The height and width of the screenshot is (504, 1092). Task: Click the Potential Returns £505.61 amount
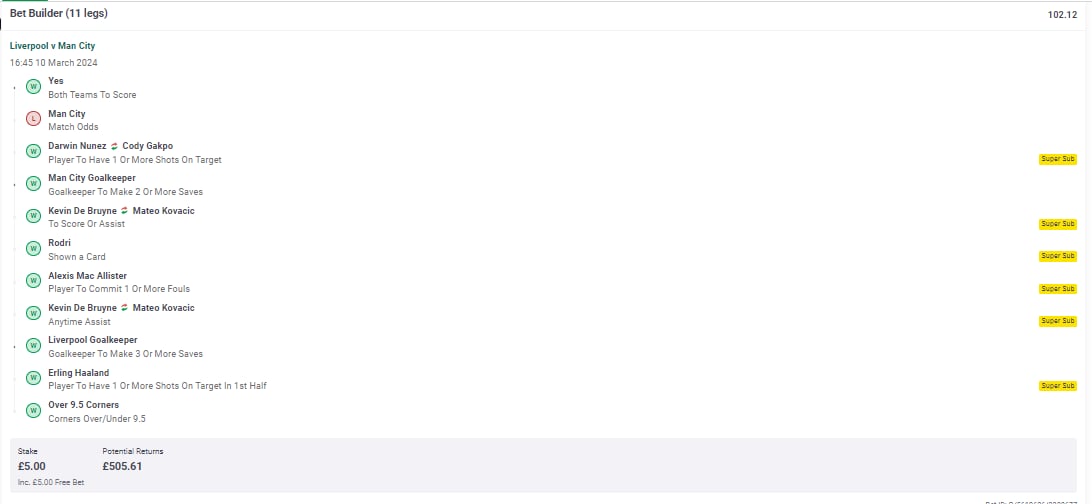[122, 466]
